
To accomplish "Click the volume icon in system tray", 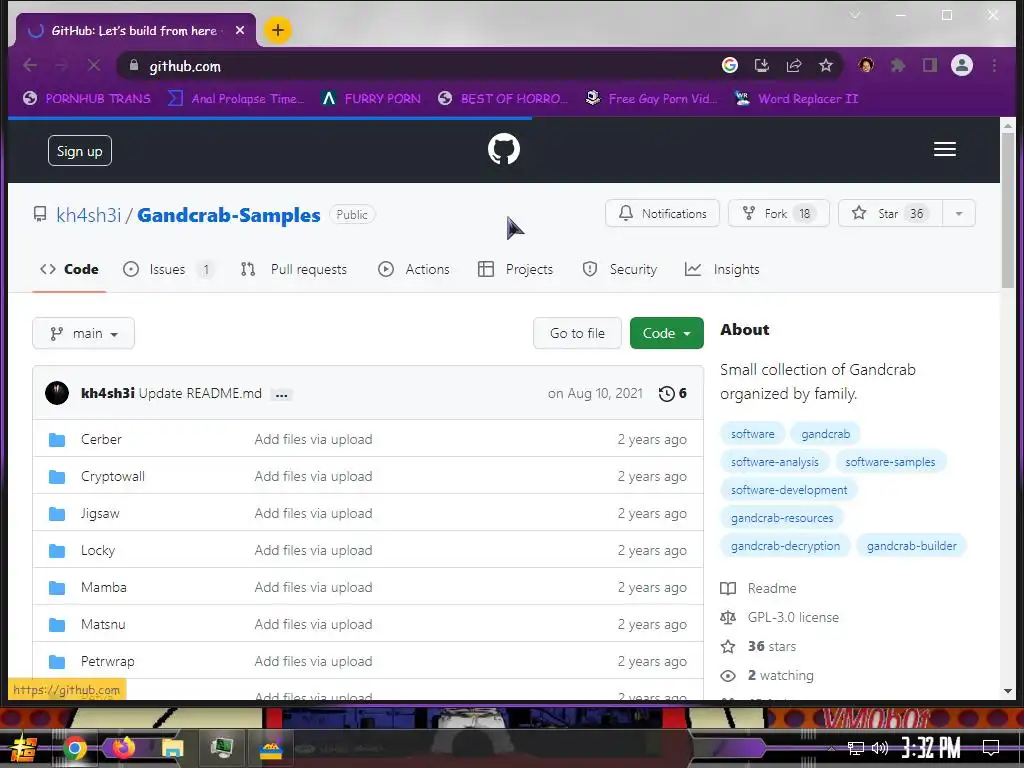I will click(880, 748).
